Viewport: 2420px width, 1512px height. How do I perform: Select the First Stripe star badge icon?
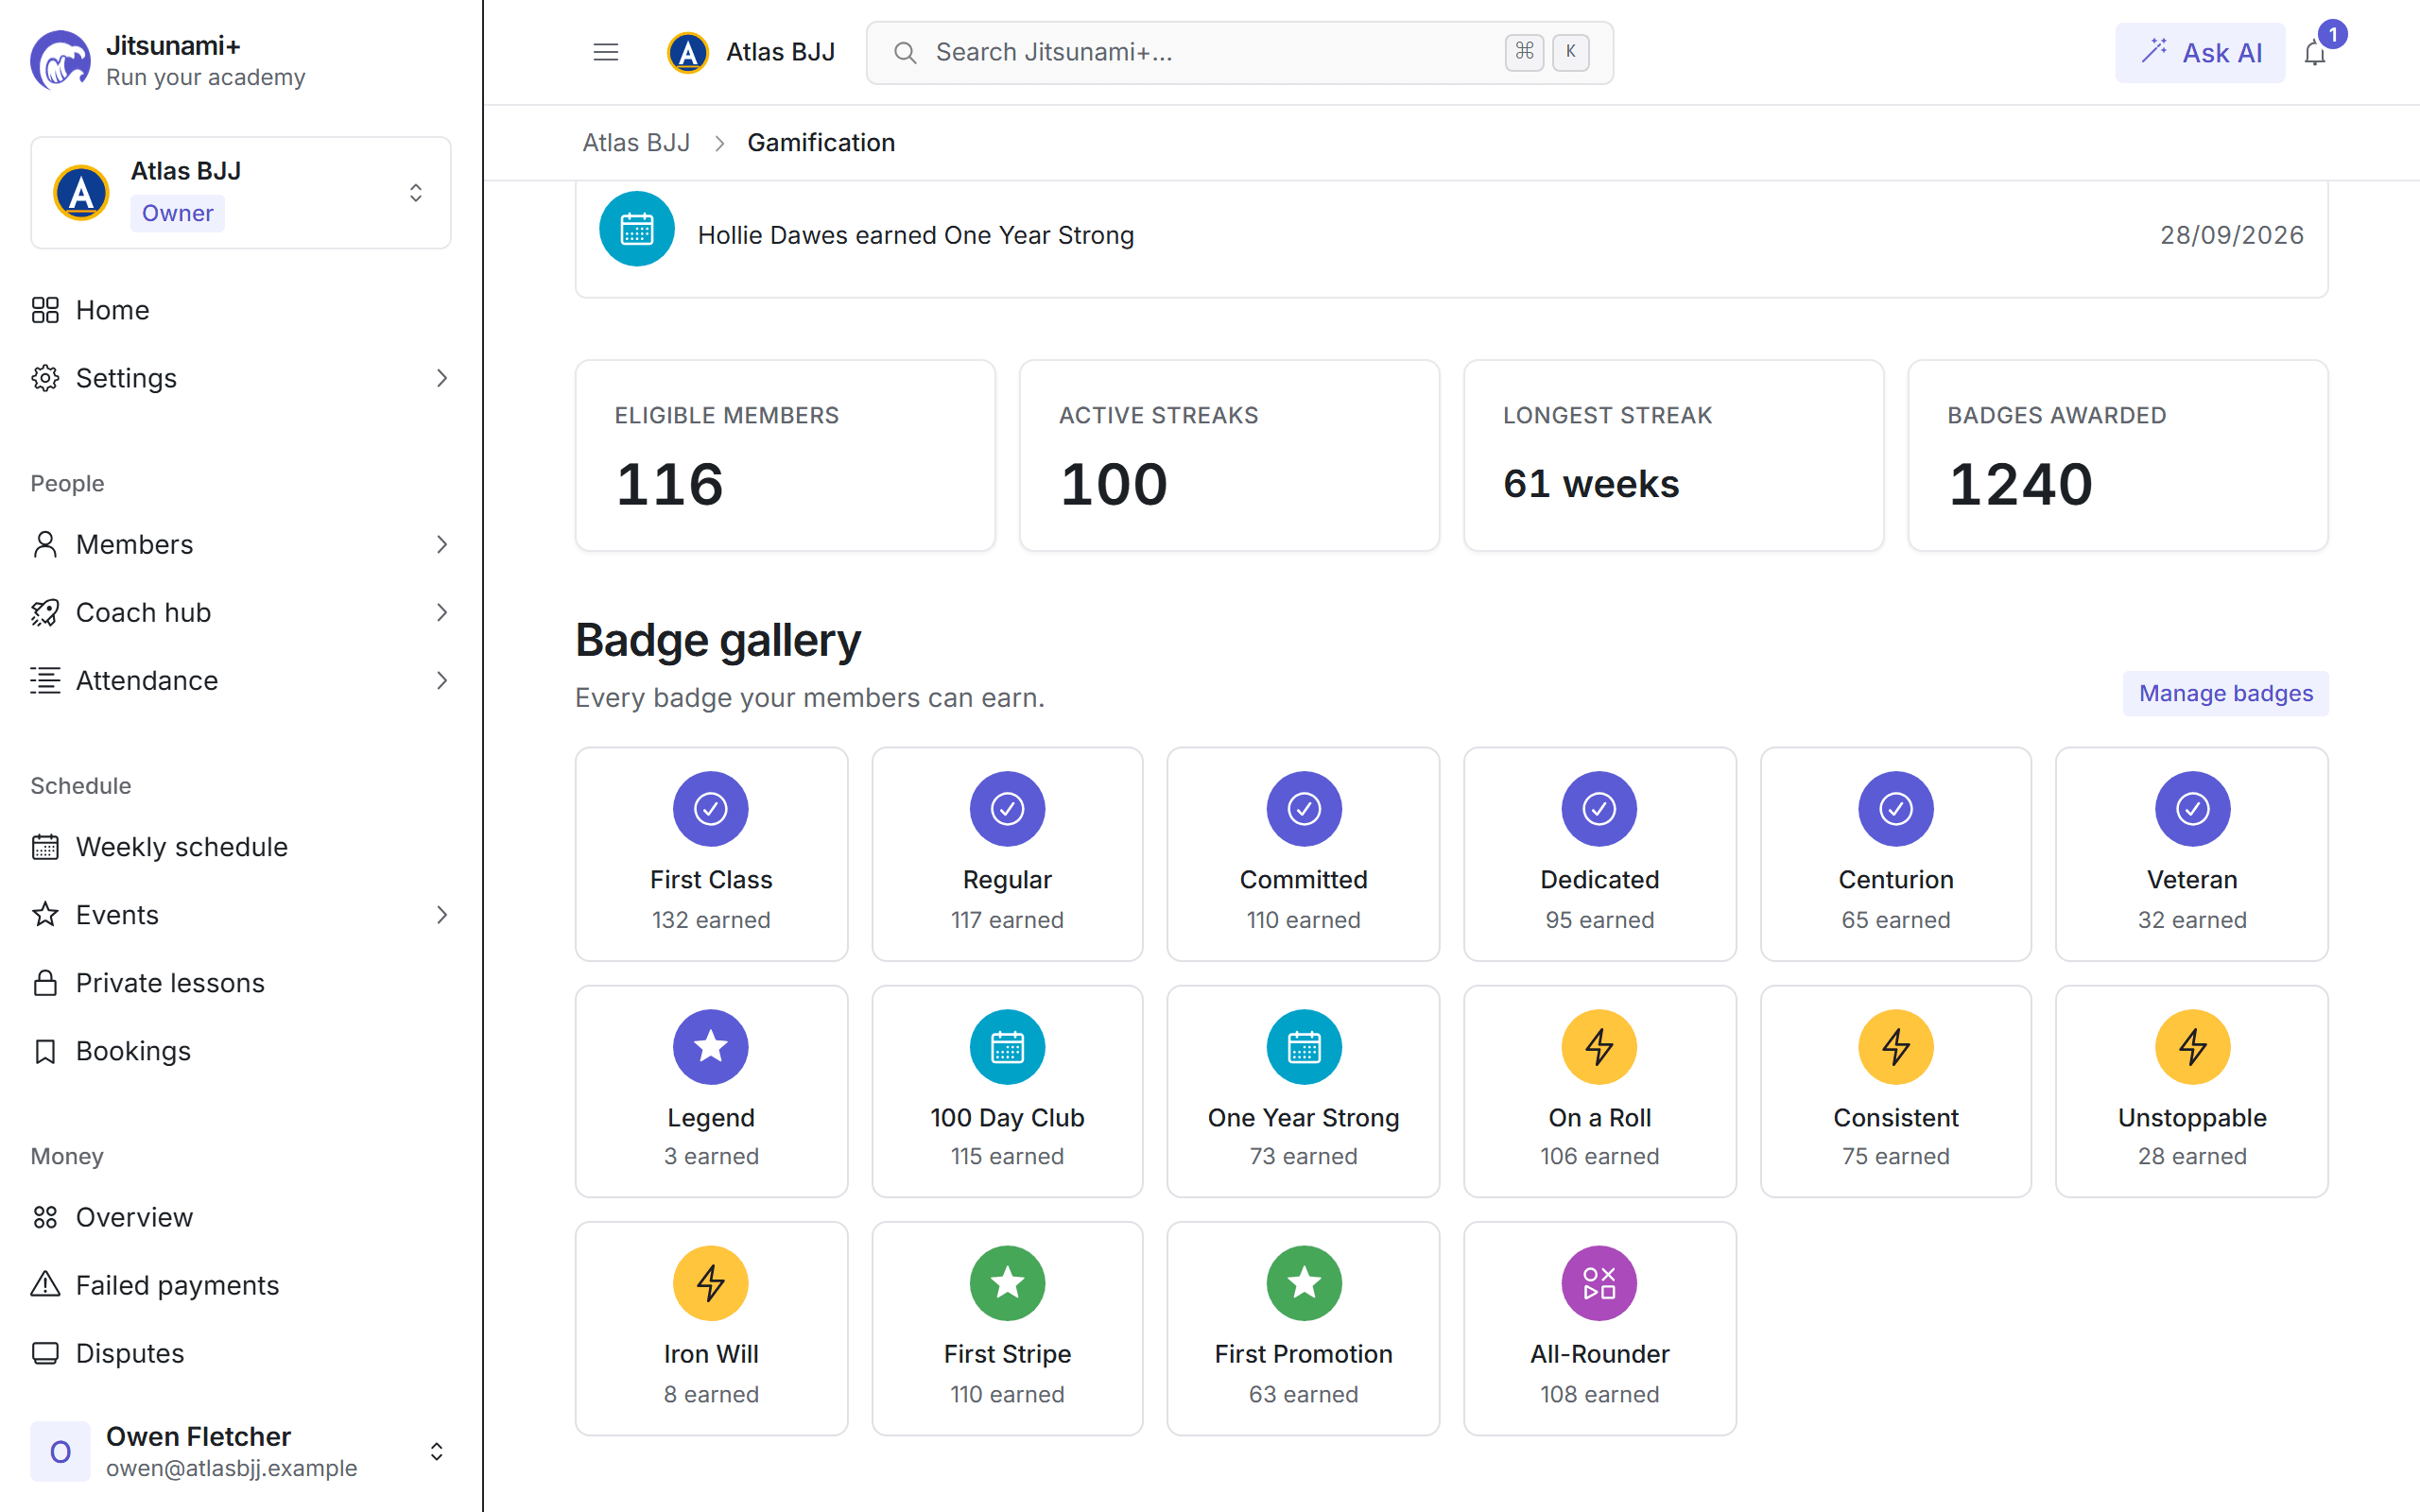(x=1007, y=1282)
